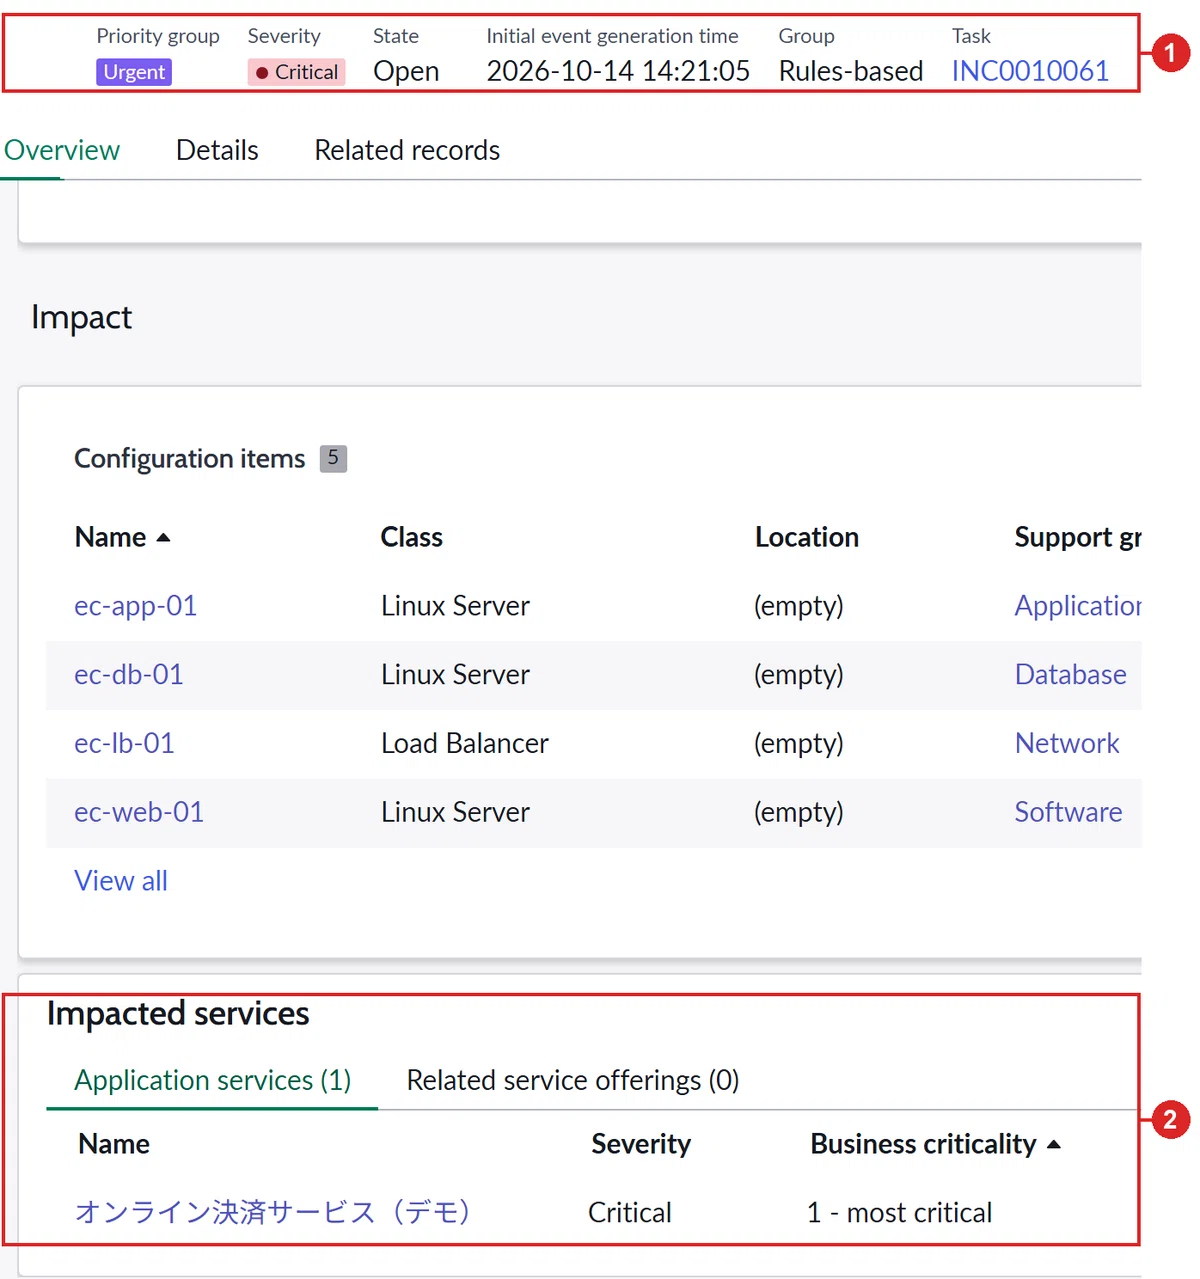Click Linux Server class for ec-db-01
This screenshot has height=1279, width=1200.
[455, 675]
